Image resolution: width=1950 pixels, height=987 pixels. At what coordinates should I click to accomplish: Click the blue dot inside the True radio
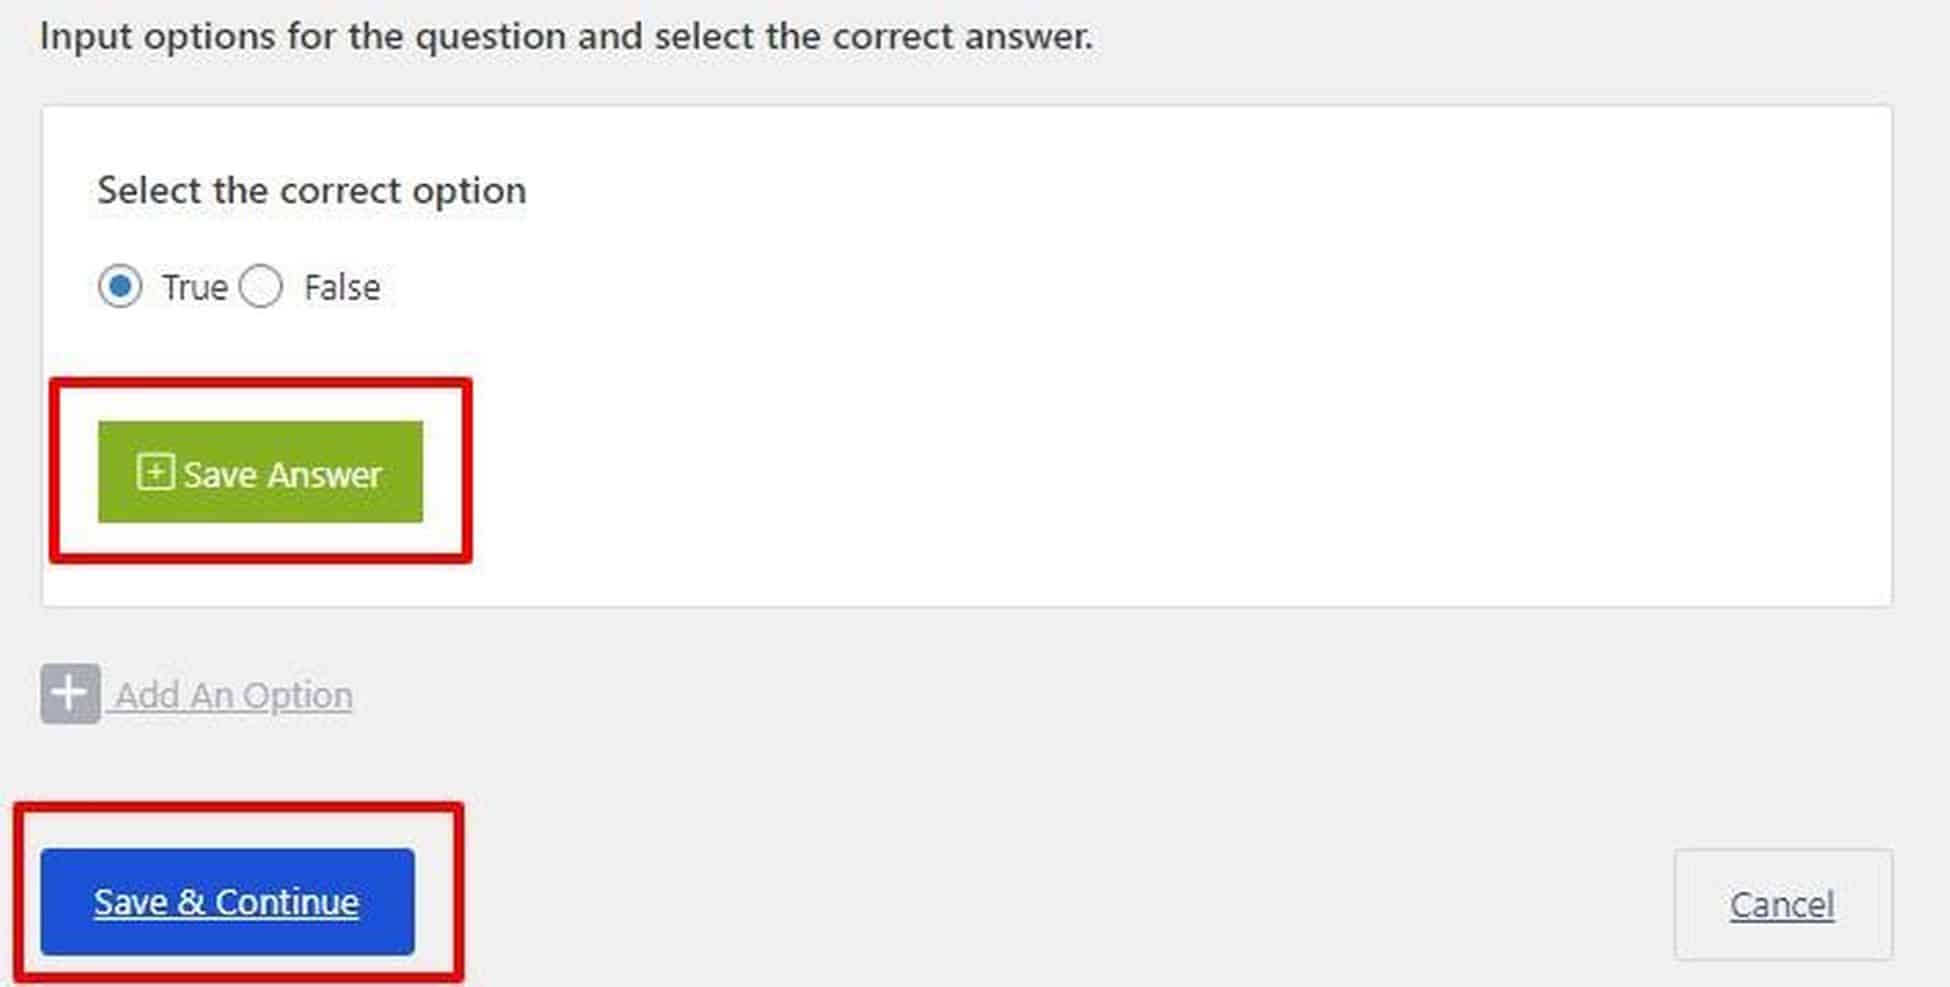(x=120, y=287)
